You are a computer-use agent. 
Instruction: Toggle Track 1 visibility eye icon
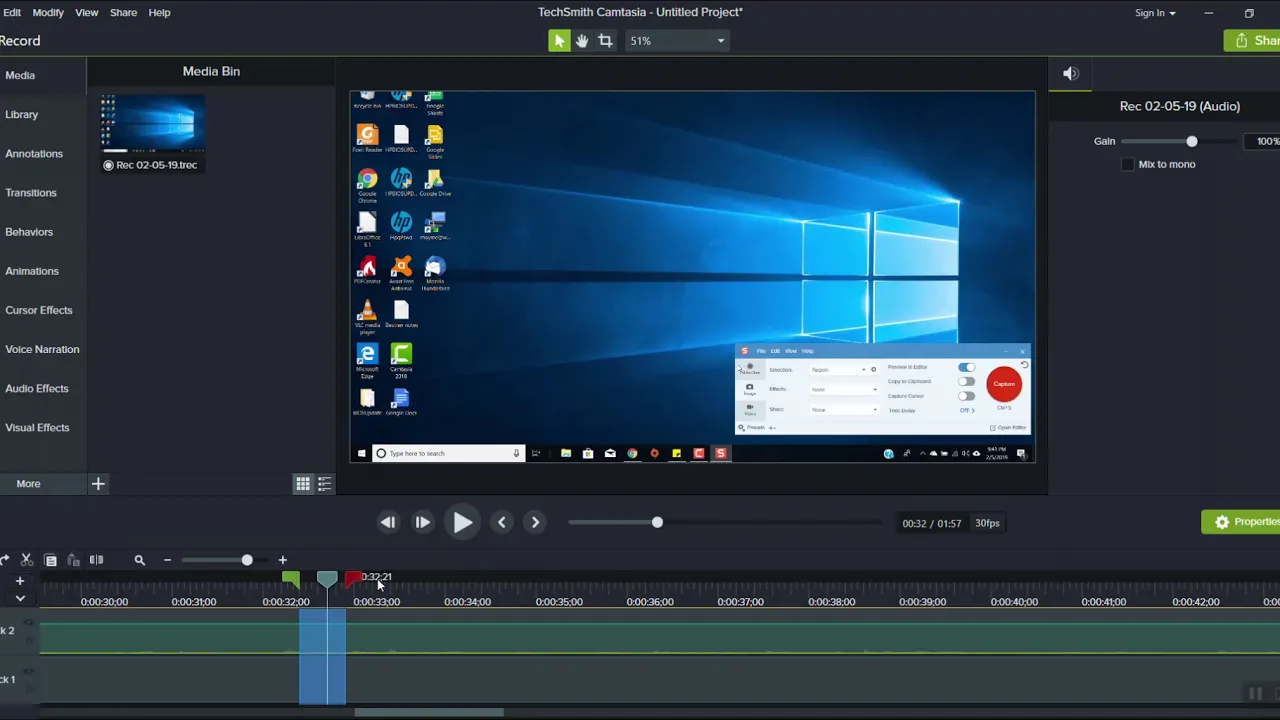pyautogui.click(x=29, y=673)
